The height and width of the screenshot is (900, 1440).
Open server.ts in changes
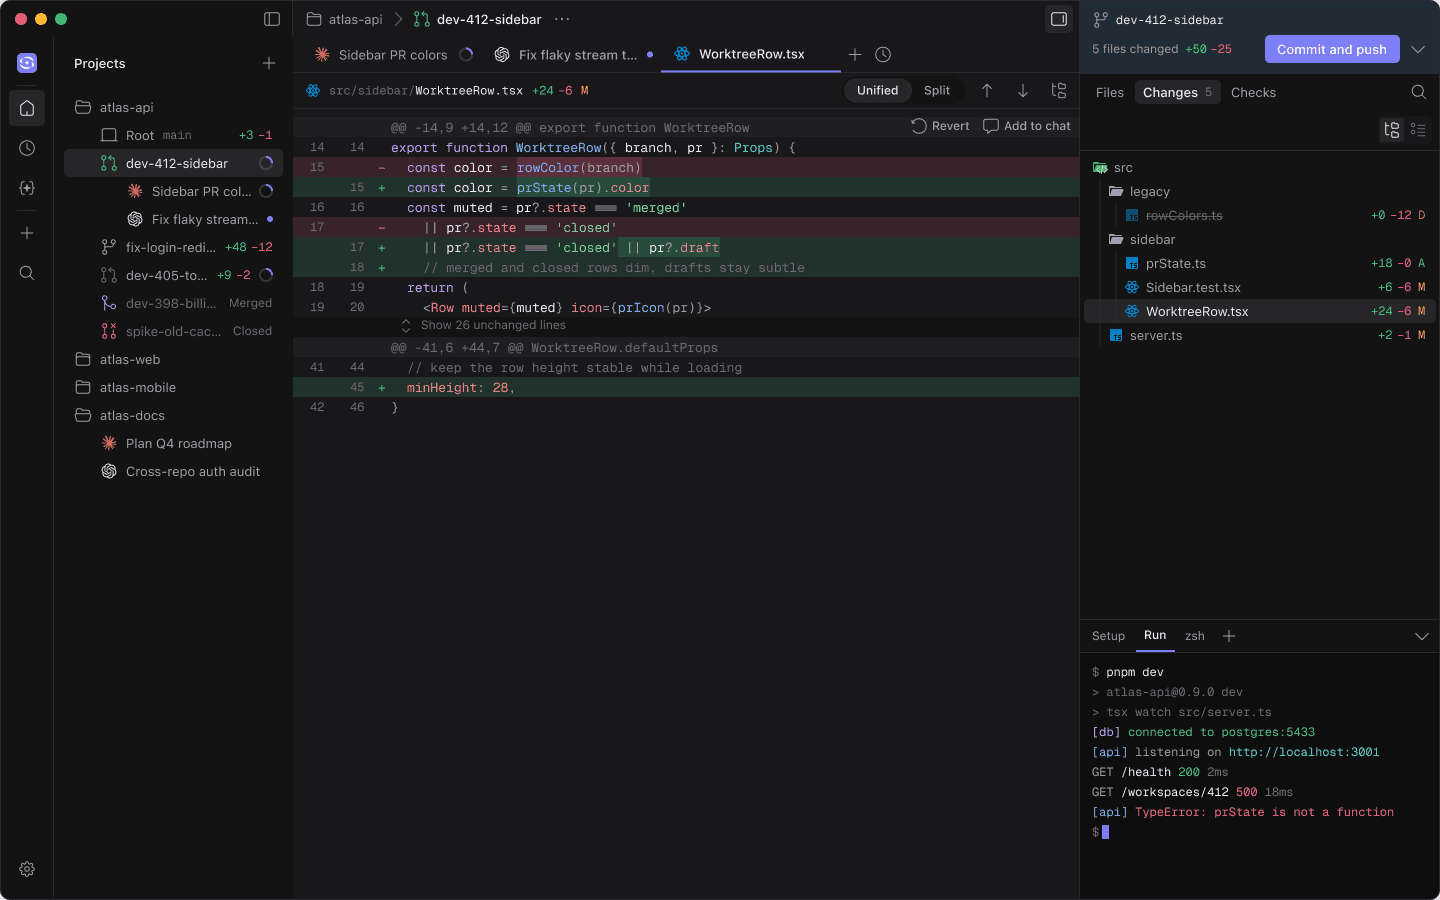[1260, 335]
